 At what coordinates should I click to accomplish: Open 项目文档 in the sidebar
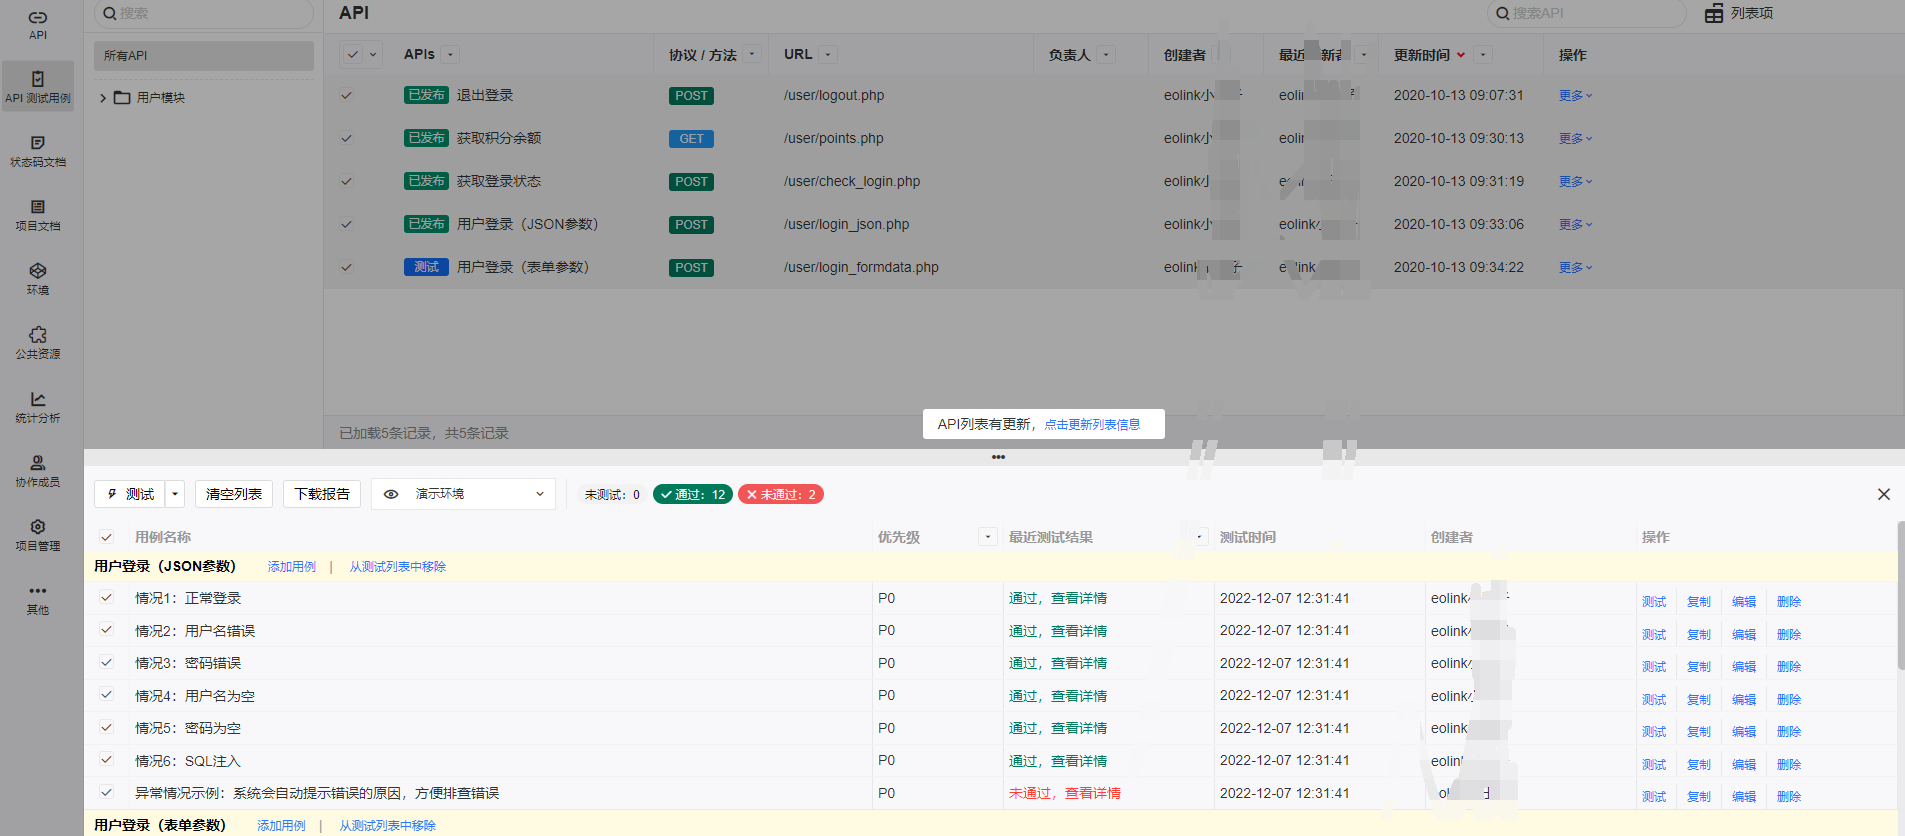(38, 215)
